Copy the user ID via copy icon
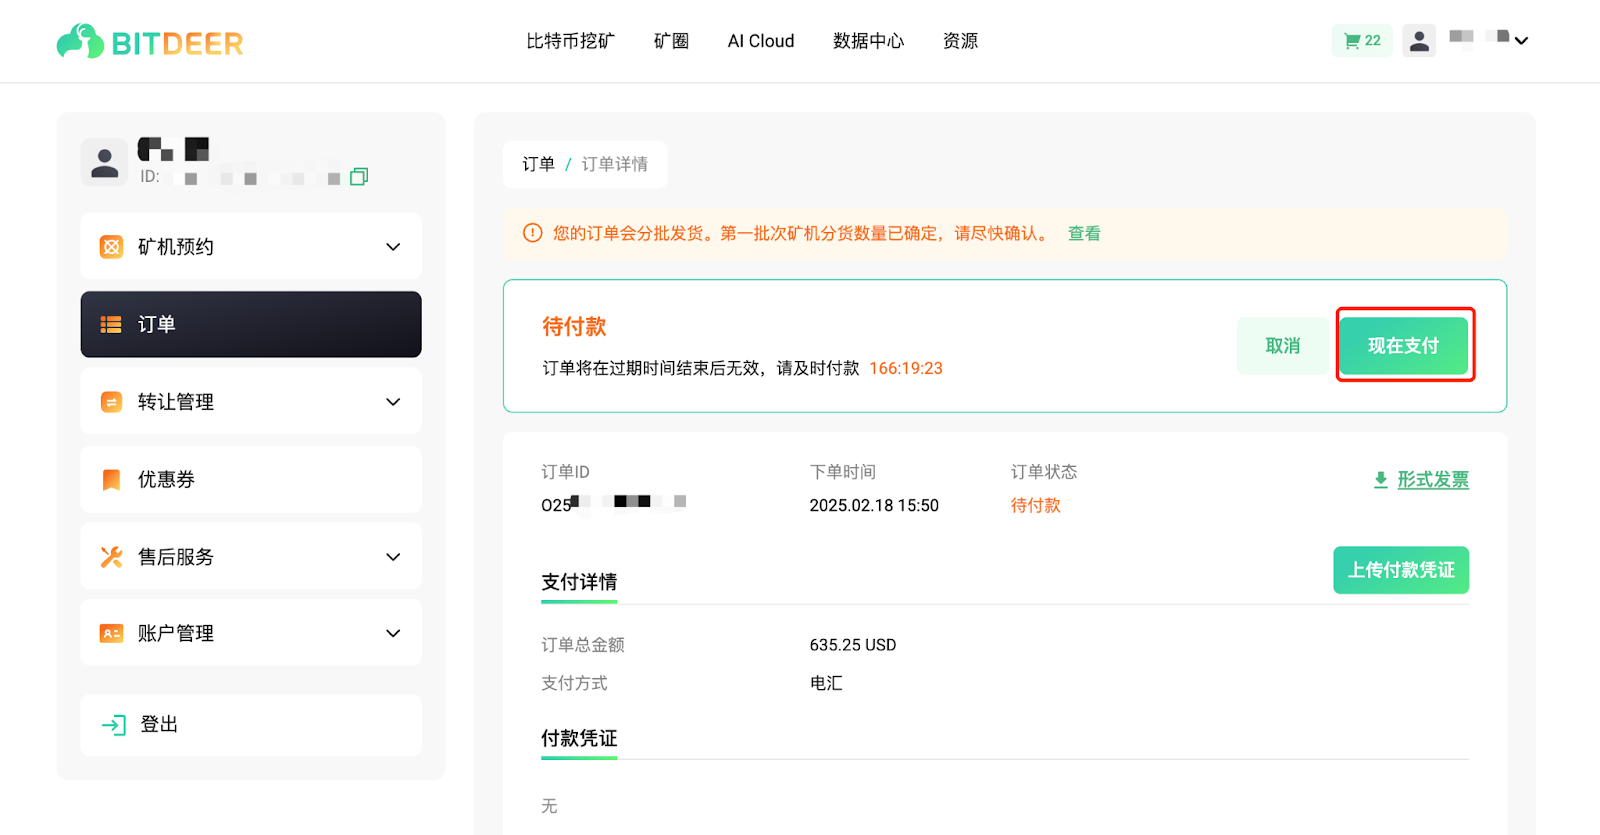 pyautogui.click(x=359, y=176)
